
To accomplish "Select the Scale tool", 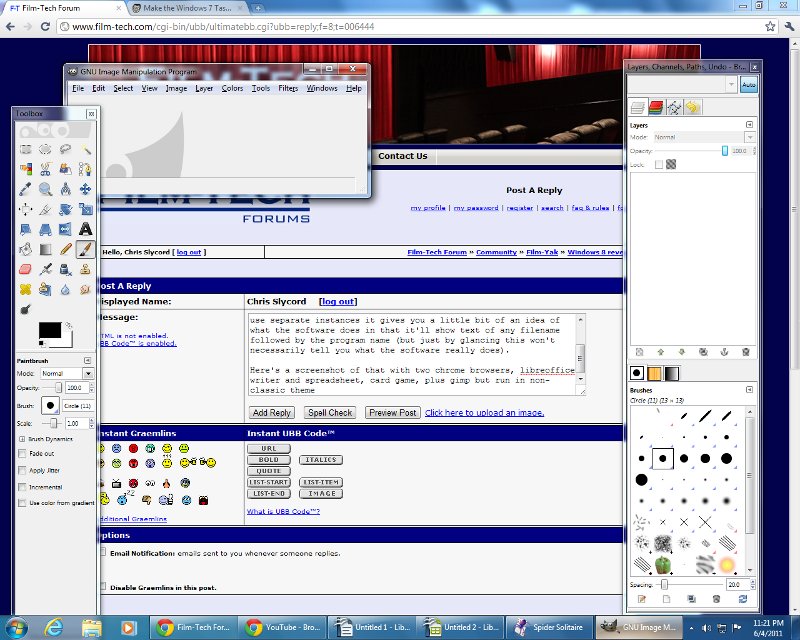I will pyautogui.click(x=85, y=209).
